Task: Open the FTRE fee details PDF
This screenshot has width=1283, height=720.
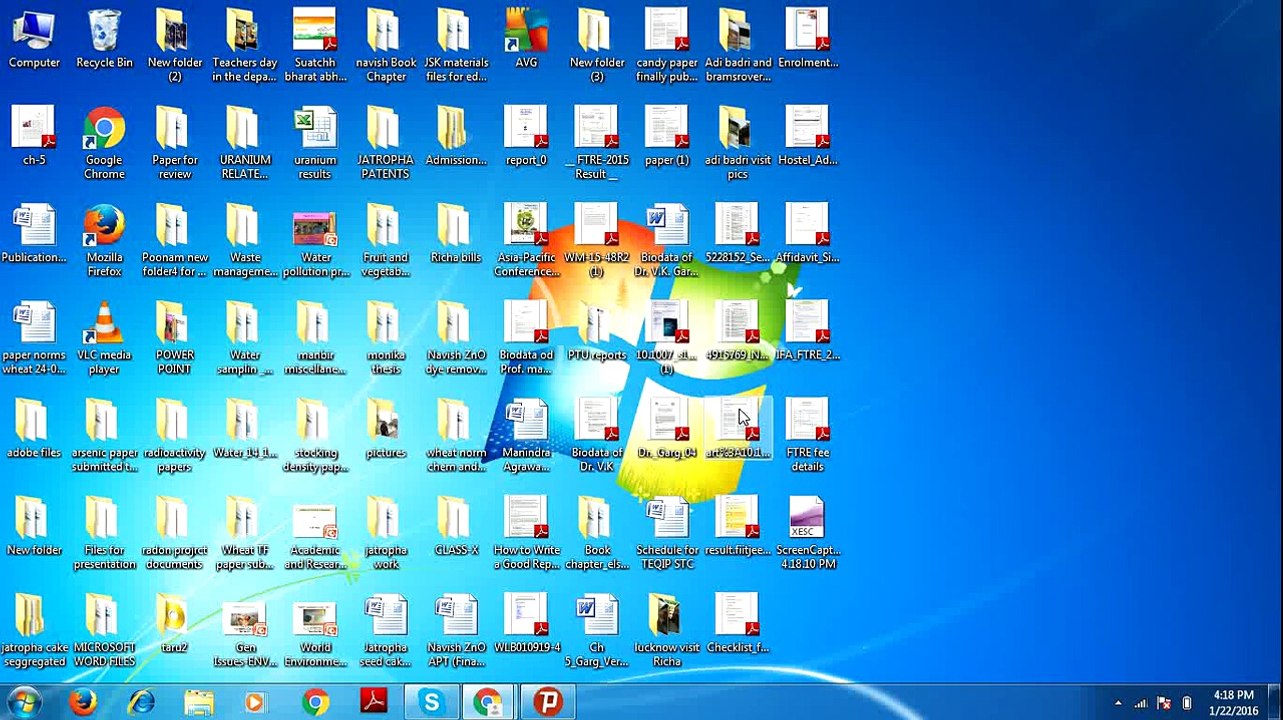Action: (x=808, y=436)
